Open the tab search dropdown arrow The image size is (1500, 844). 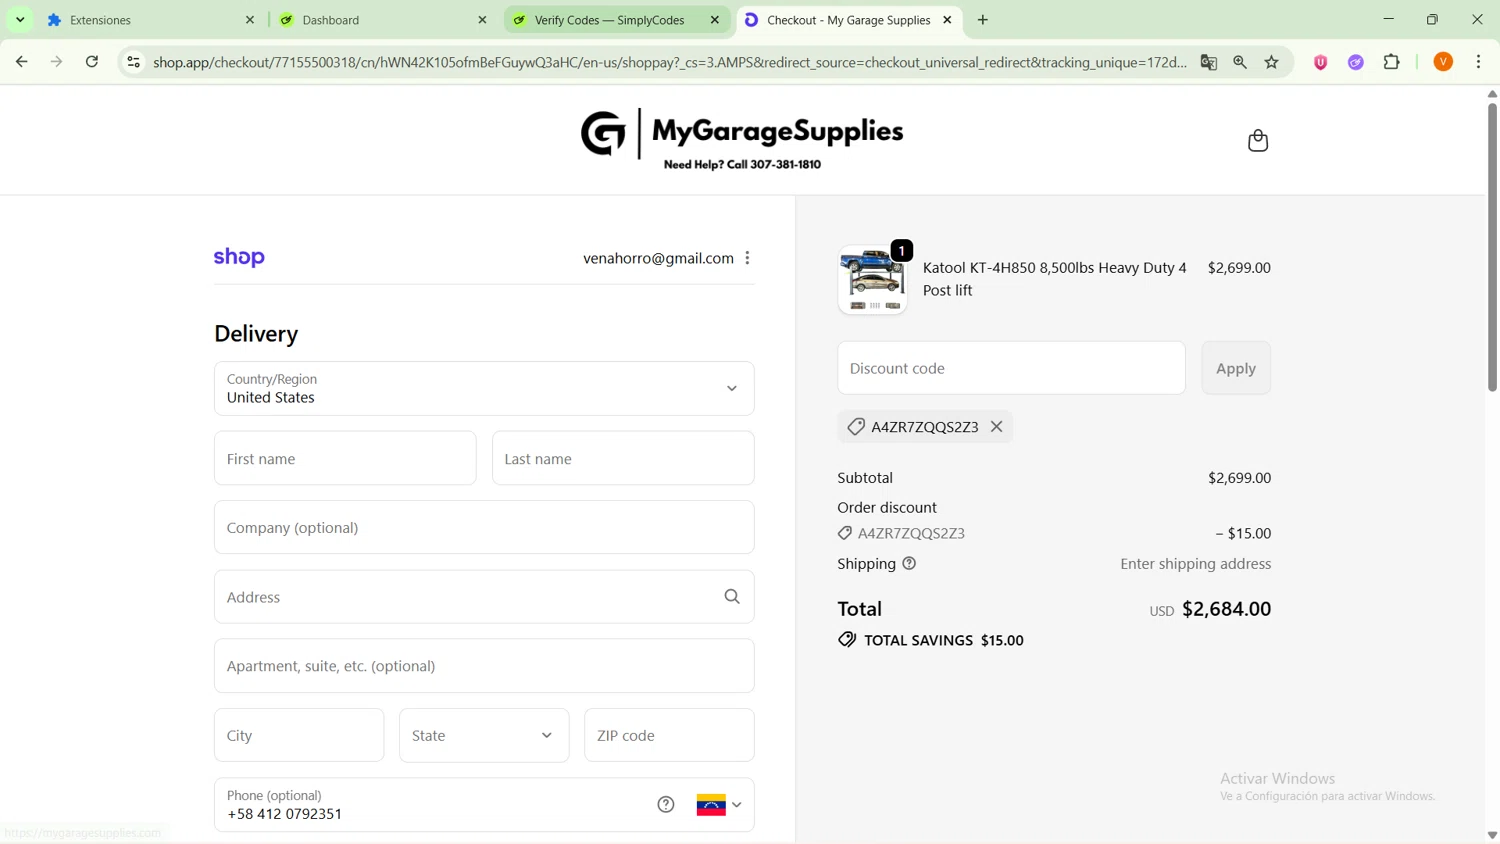[x=20, y=20]
